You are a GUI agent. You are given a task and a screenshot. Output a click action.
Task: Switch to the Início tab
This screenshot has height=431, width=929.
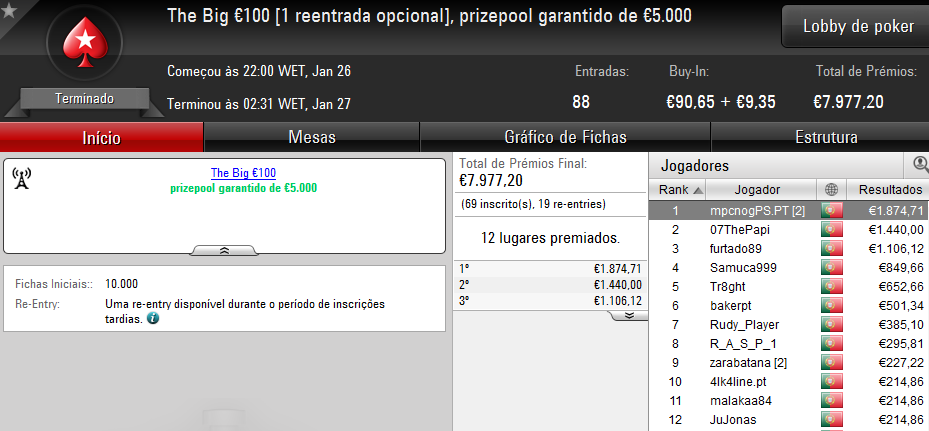click(101, 138)
